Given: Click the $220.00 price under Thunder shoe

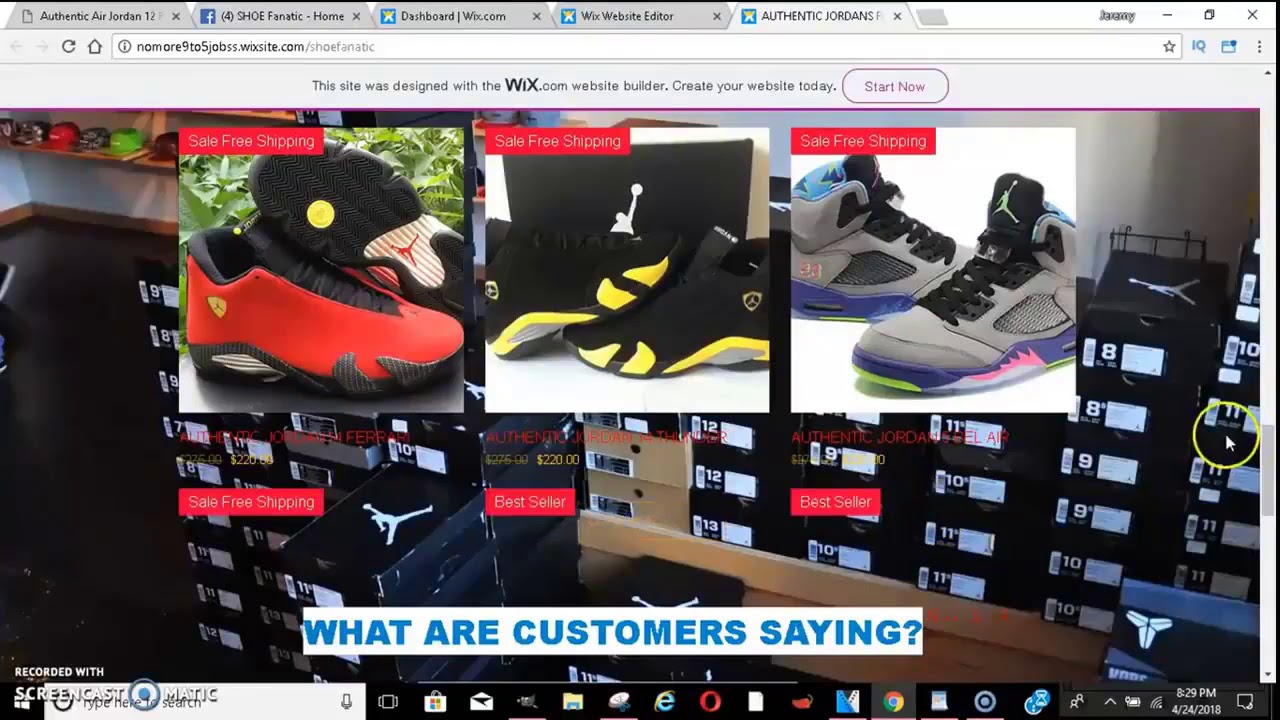Looking at the screenshot, I should tap(558, 460).
